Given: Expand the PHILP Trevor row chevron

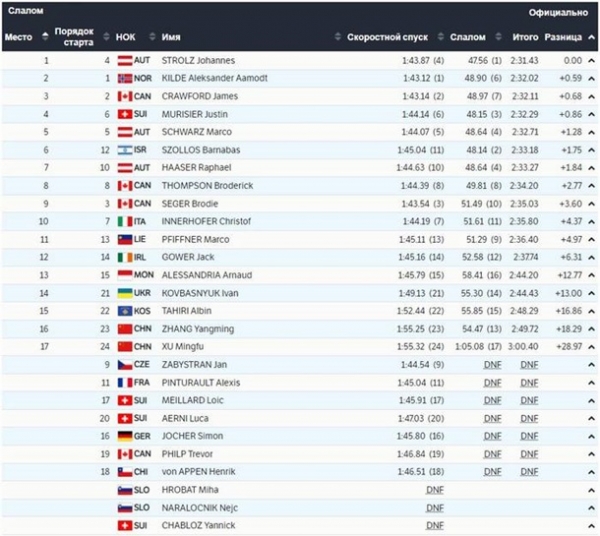Looking at the screenshot, I should [592, 454].
